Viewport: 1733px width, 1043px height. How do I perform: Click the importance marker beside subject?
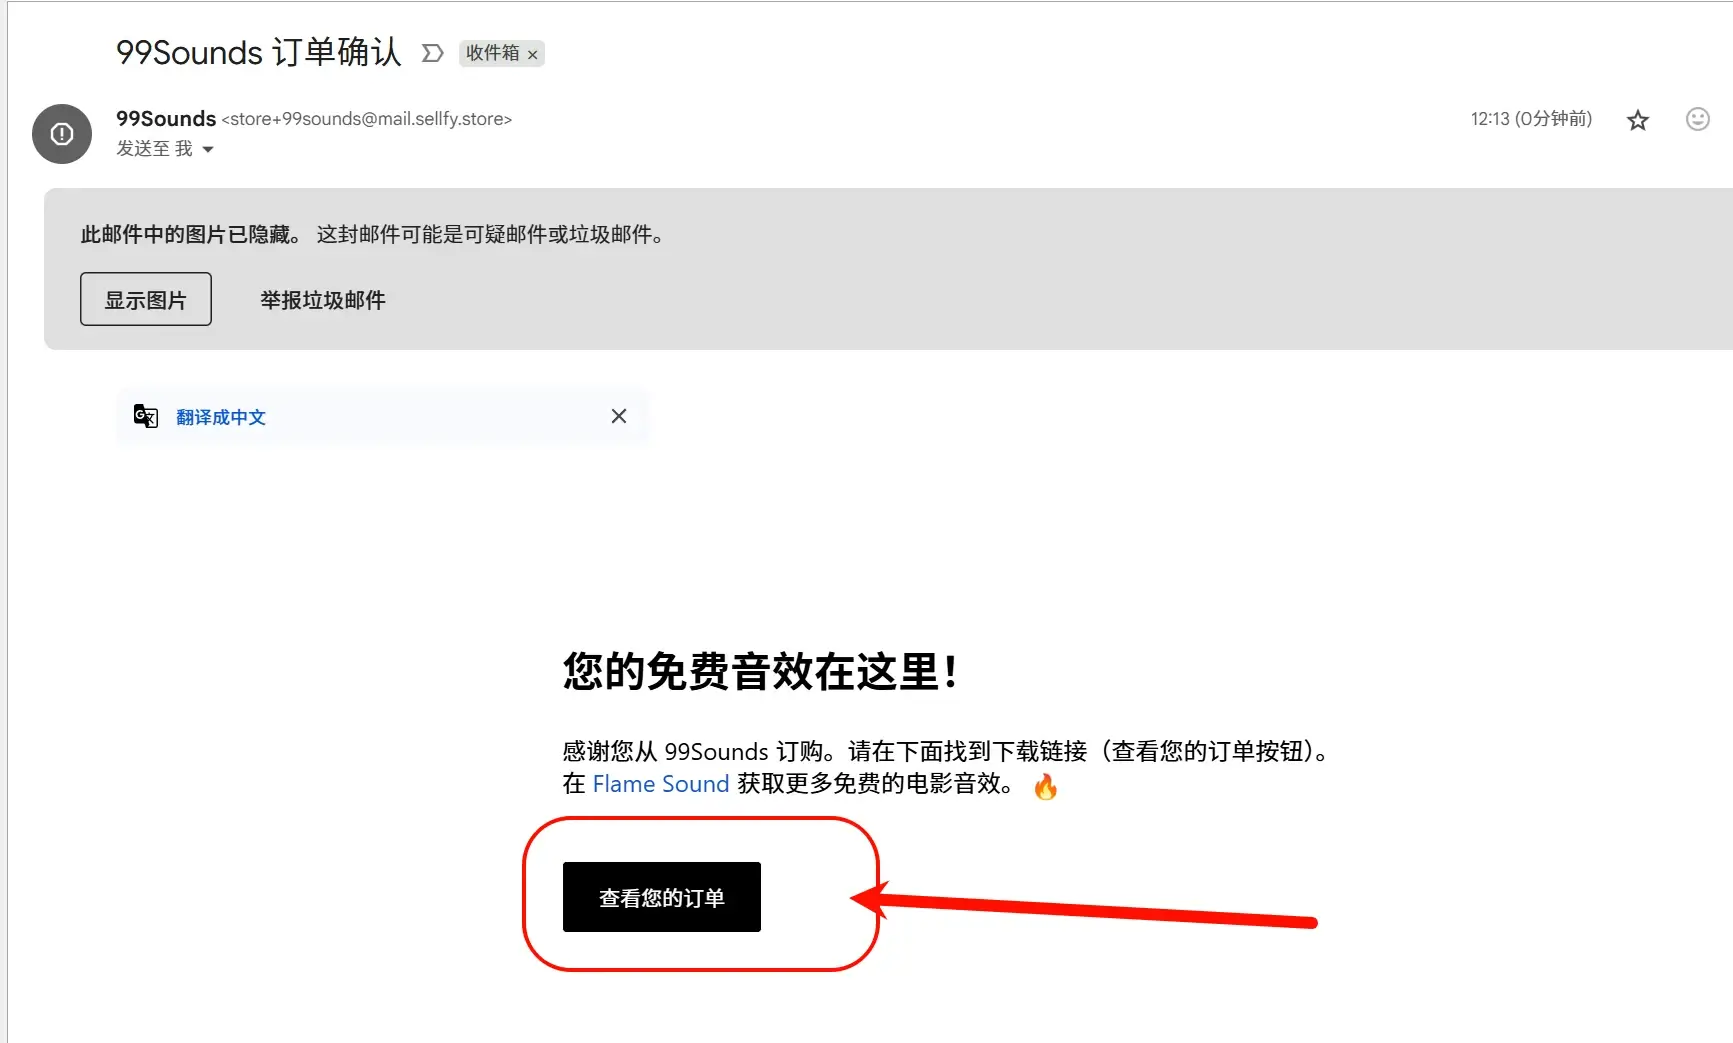point(432,53)
